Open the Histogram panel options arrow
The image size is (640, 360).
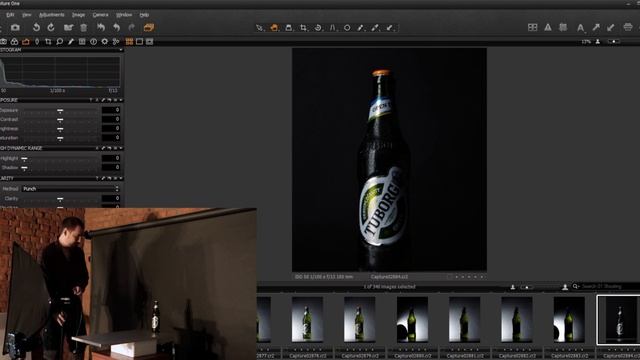click(x=121, y=50)
